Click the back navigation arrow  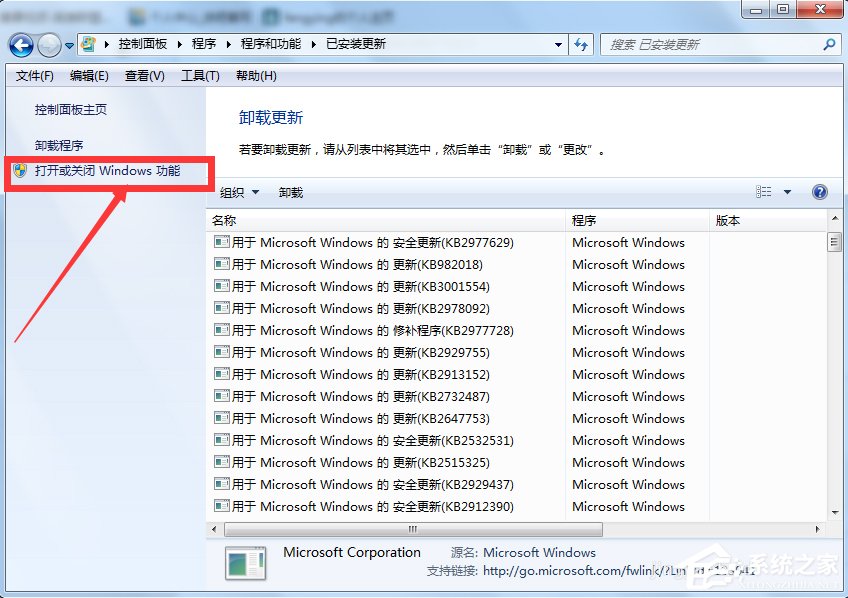tap(22, 45)
